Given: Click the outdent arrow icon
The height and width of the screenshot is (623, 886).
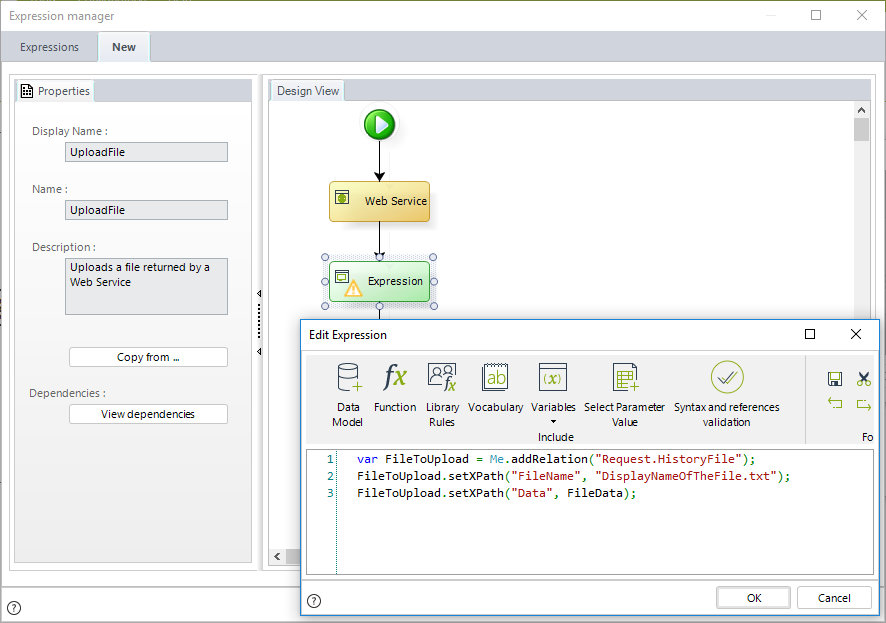Looking at the screenshot, I should click(835, 403).
